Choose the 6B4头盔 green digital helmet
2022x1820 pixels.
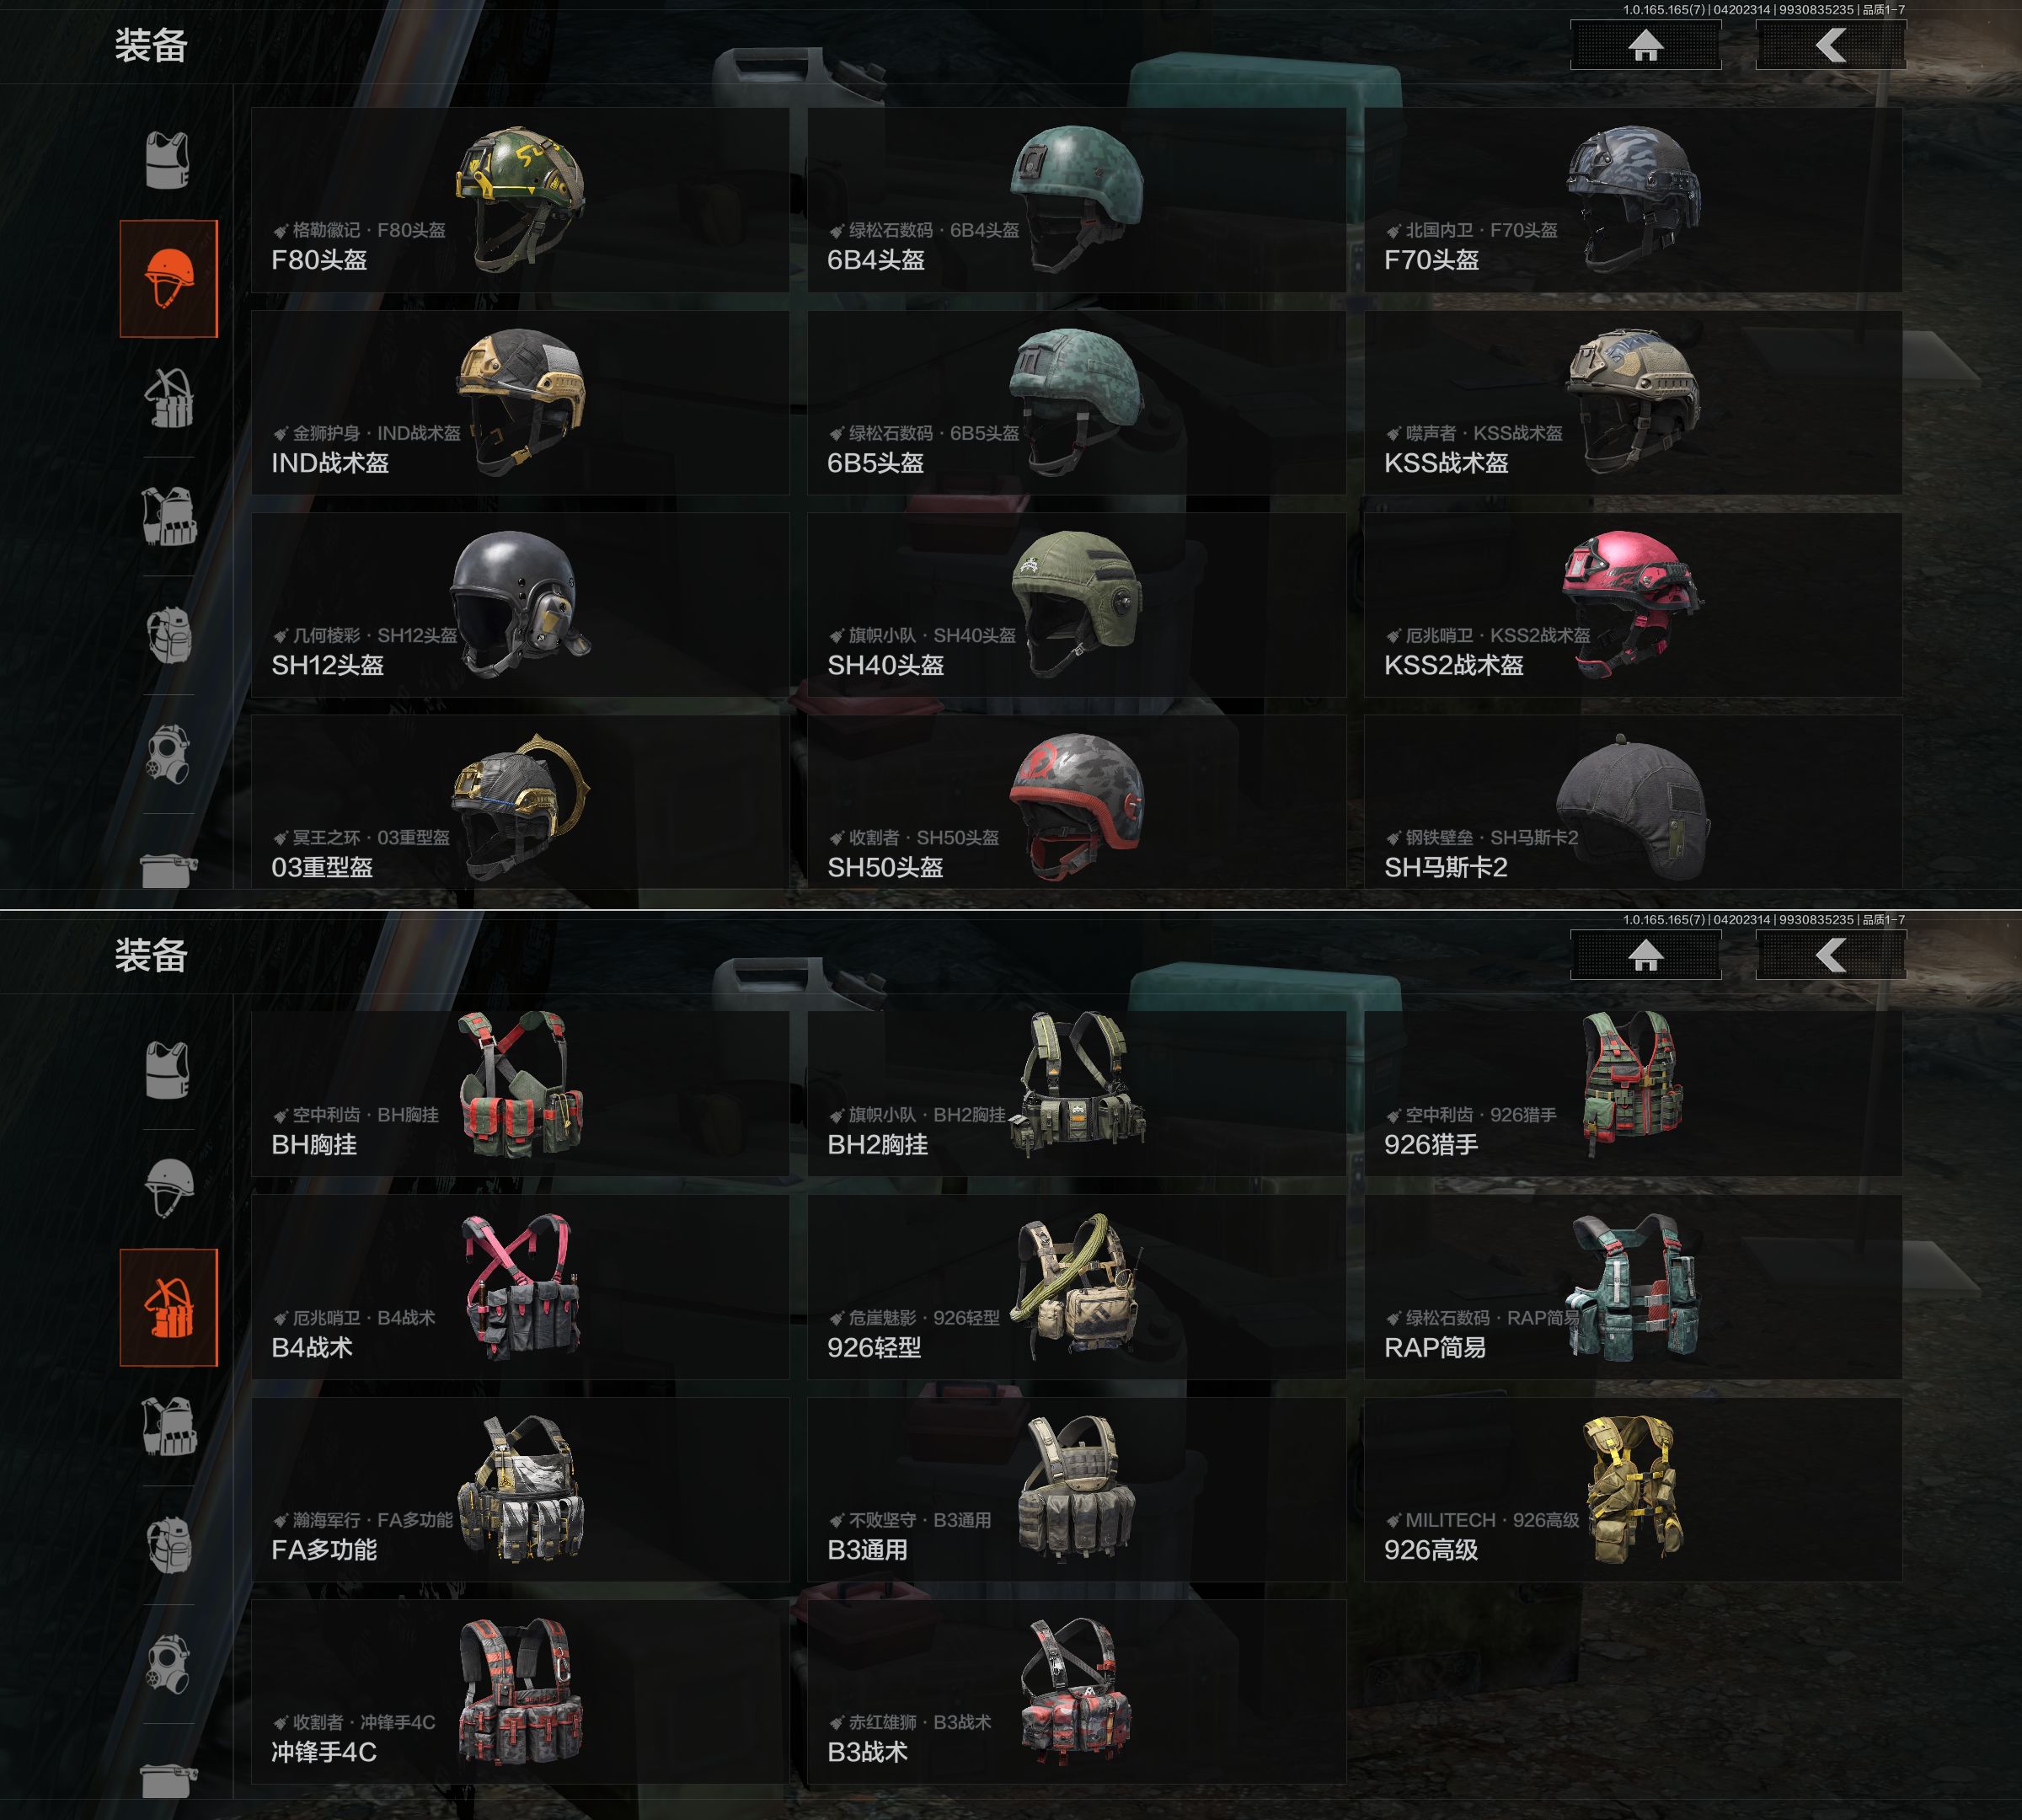coord(1076,200)
